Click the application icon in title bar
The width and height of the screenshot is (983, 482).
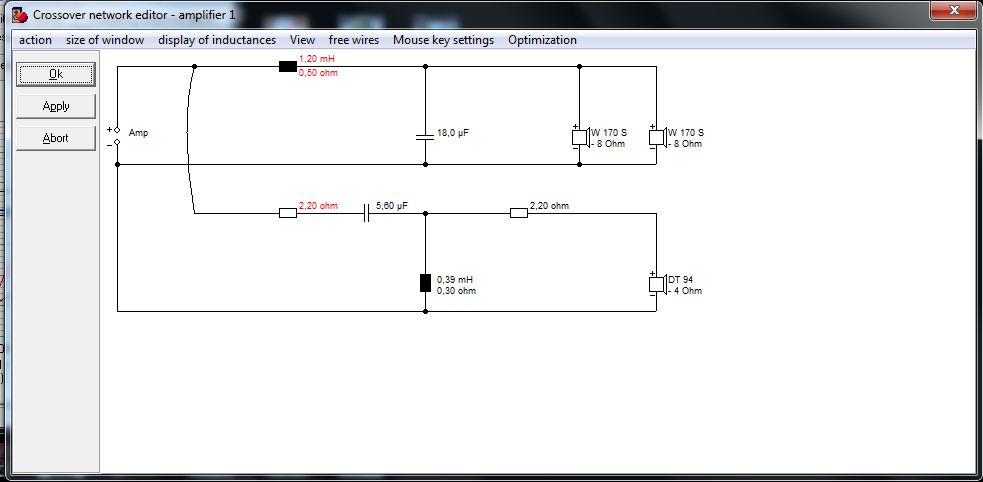[20, 14]
